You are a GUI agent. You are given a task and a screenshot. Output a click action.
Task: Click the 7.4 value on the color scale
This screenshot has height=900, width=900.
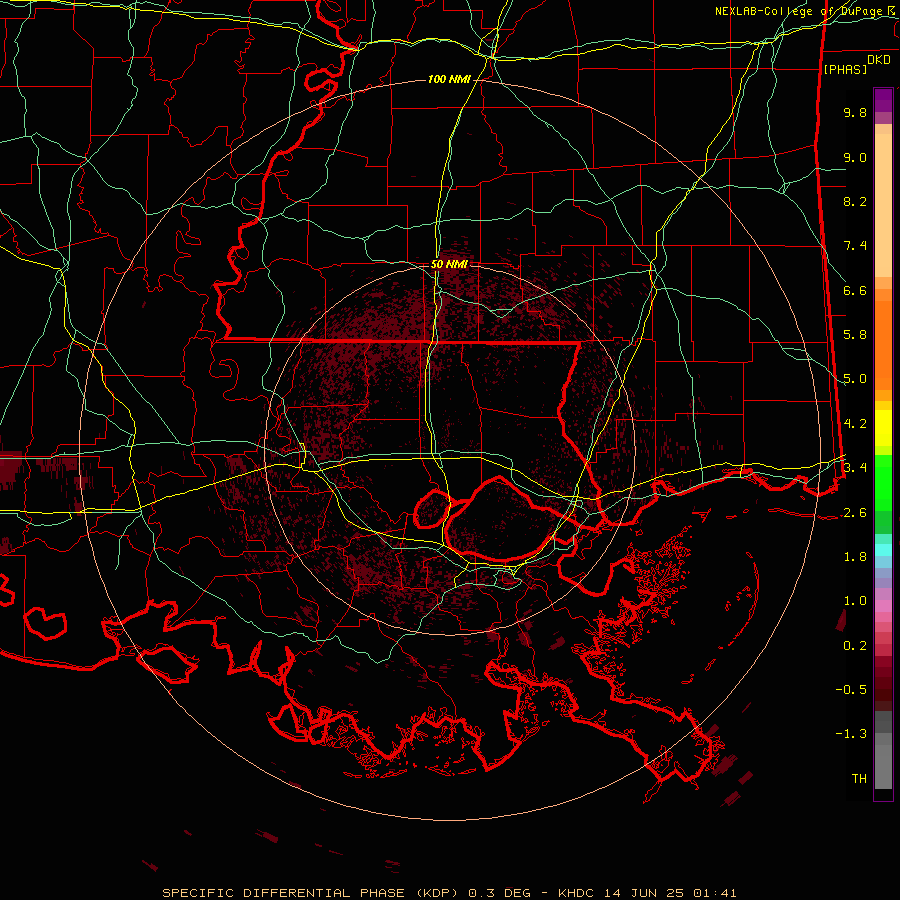coord(855,246)
